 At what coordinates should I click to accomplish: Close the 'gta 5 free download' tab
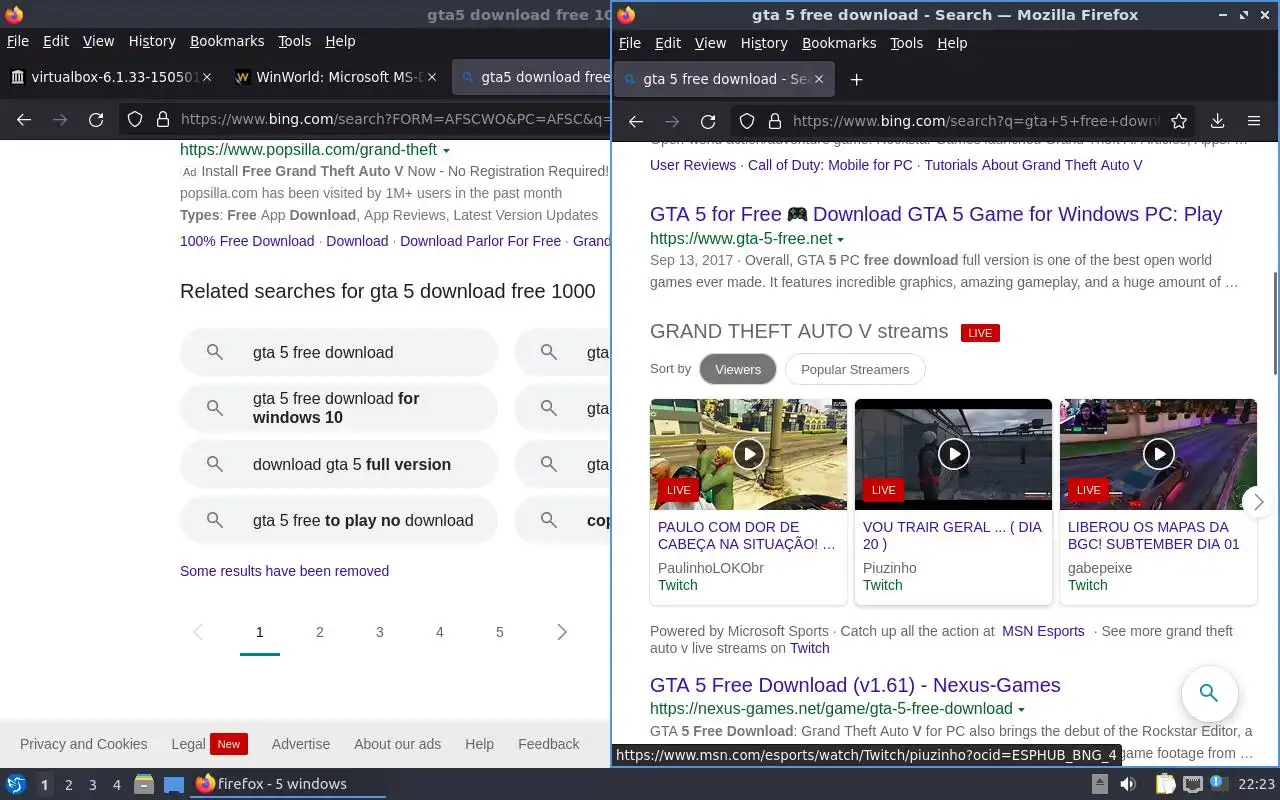(819, 79)
